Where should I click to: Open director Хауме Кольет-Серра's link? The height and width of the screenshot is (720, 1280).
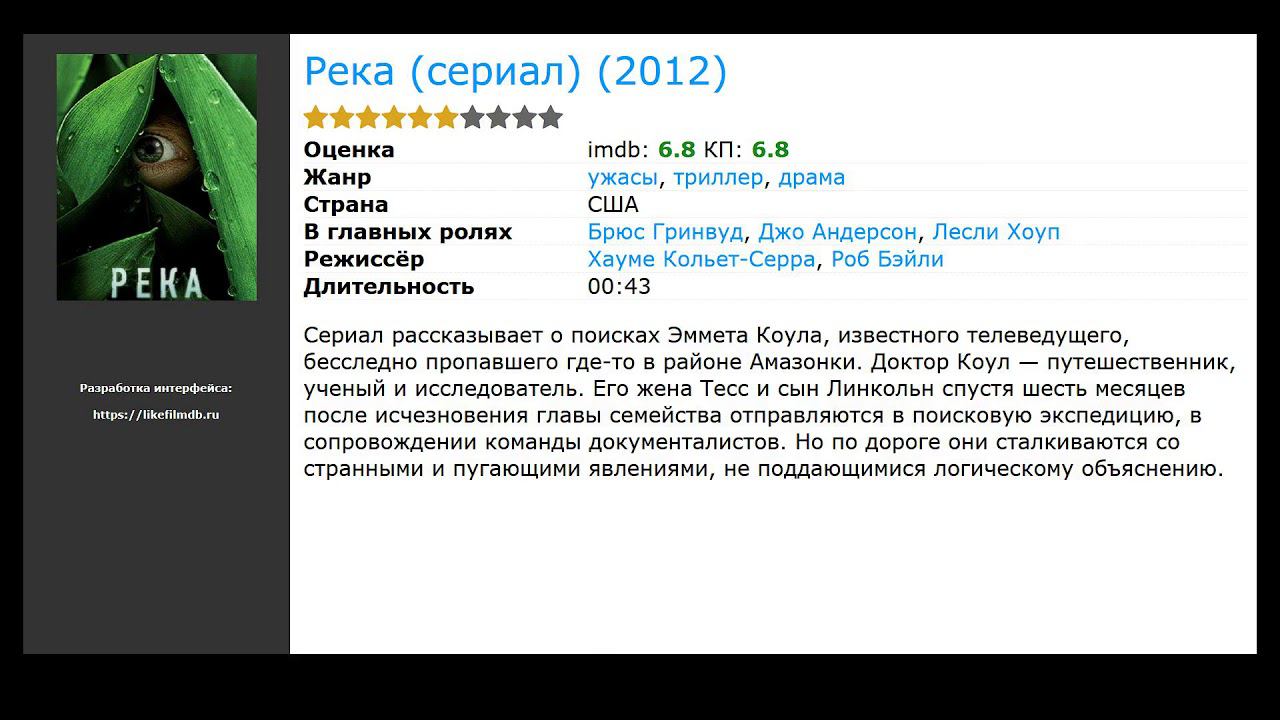(701, 260)
